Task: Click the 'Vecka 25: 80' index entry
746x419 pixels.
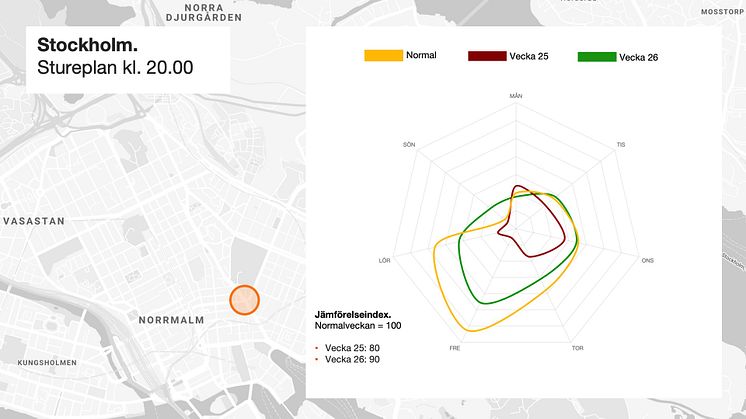Action: point(352,348)
